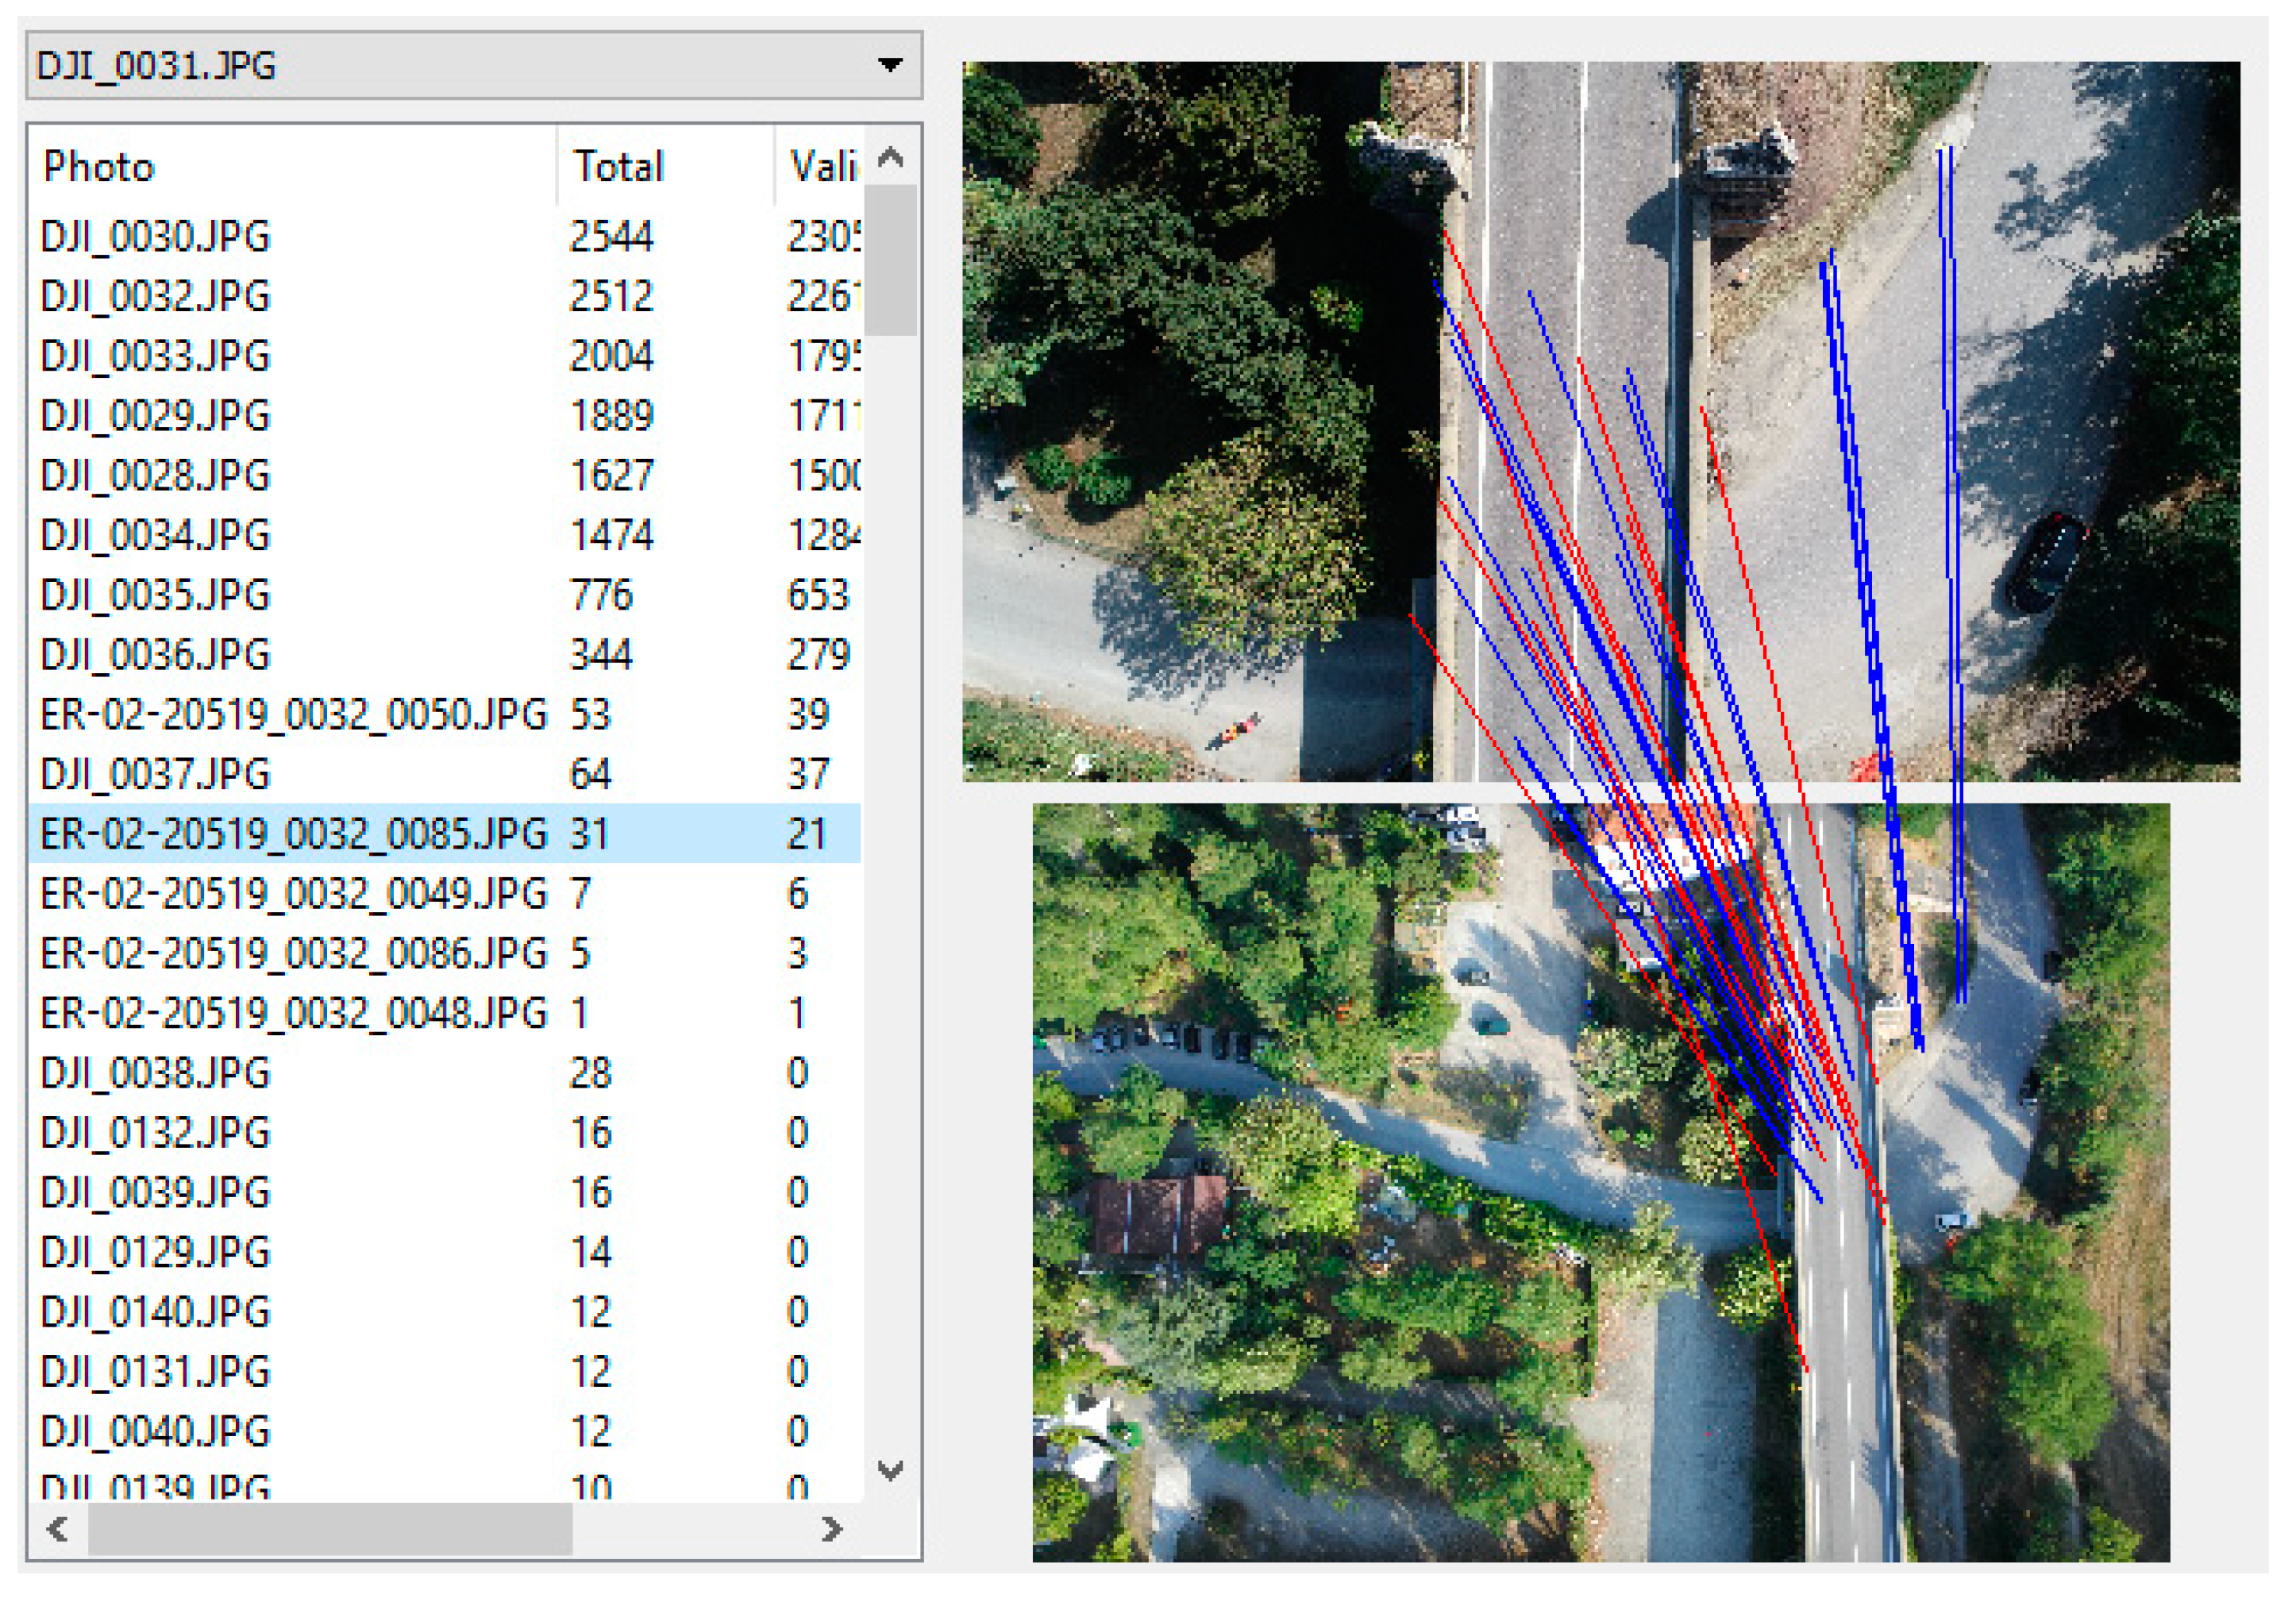Image resolution: width=2296 pixels, height=1598 pixels.
Task: Click the horizontal scrollbar thumb
Action: coord(330,1529)
